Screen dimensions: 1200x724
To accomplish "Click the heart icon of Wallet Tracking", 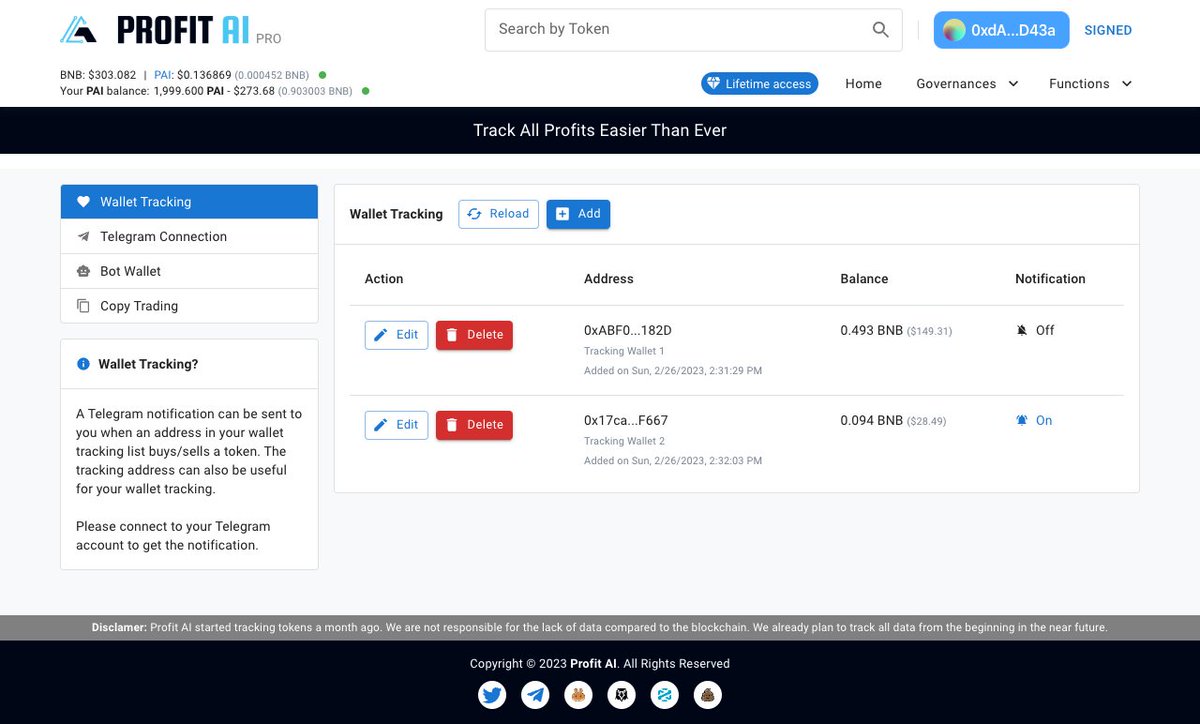I will coord(83,201).
